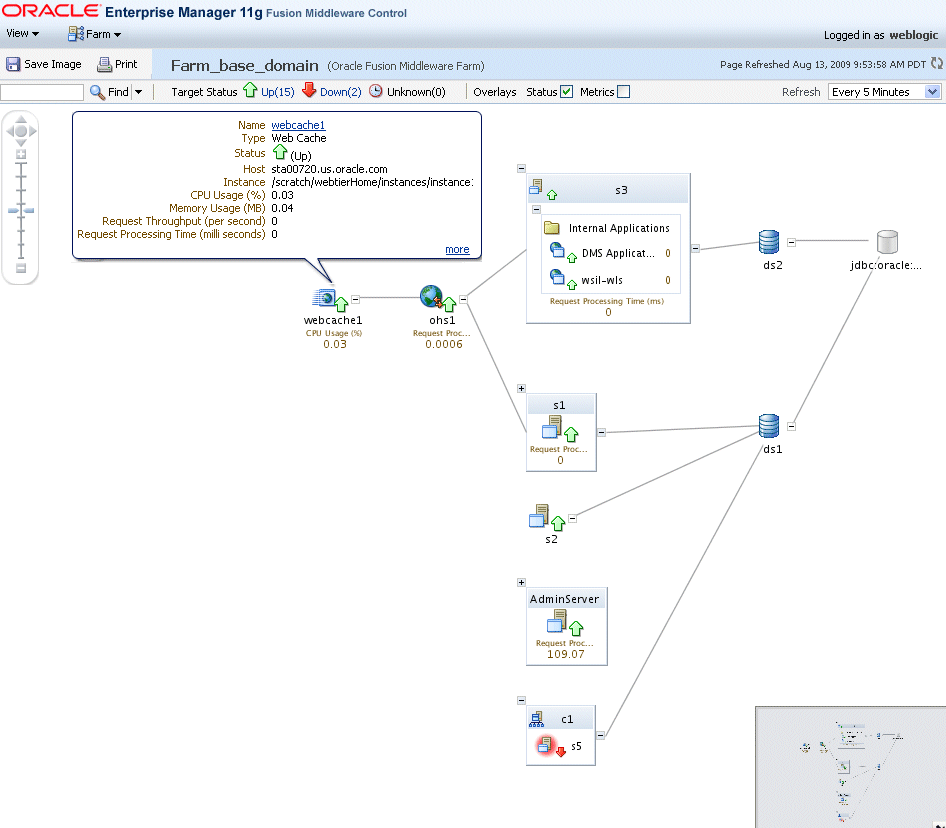Screen dimensions: 946x828
Task: Collapse the s2 connector
Action: click(x=573, y=518)
